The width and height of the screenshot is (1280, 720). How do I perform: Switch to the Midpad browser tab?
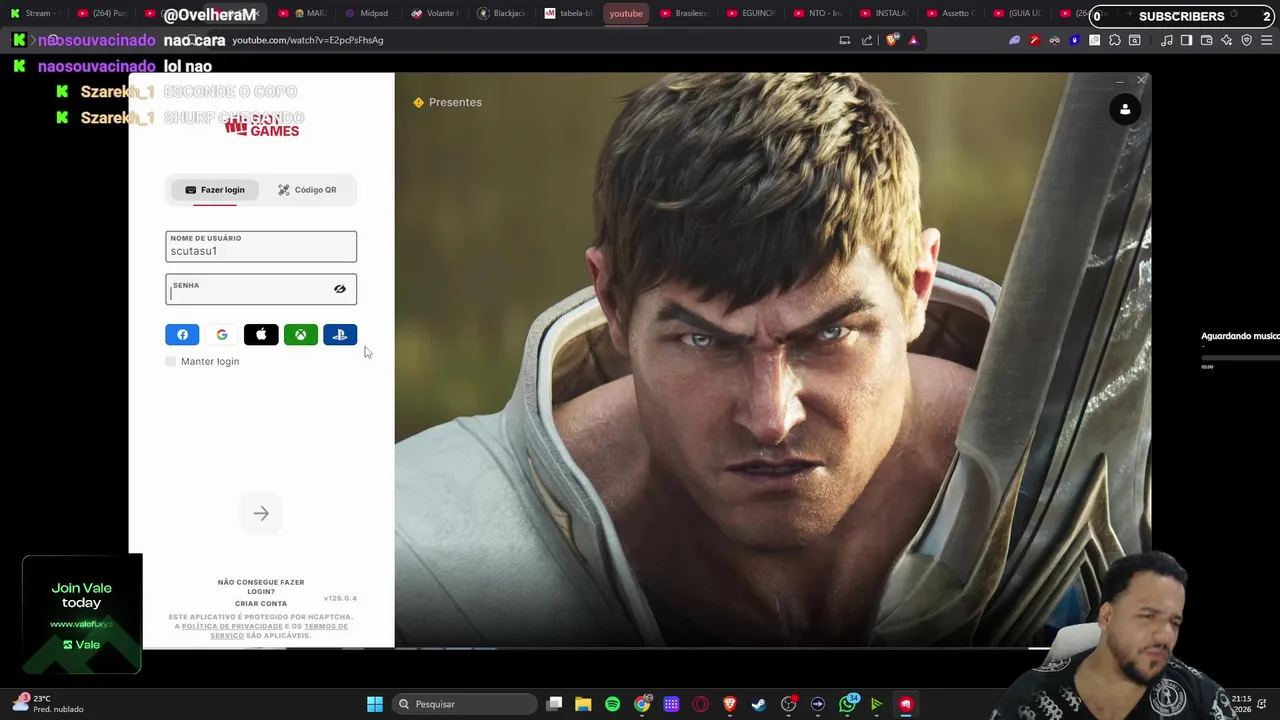tap(366, 13)
